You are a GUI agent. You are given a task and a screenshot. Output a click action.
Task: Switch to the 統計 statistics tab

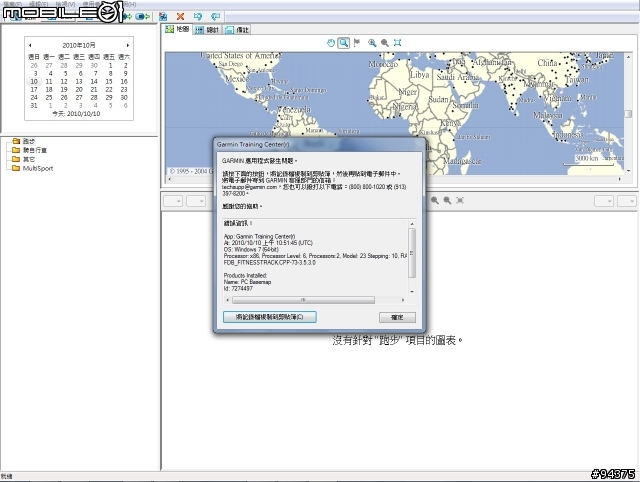tap(208, 30)
